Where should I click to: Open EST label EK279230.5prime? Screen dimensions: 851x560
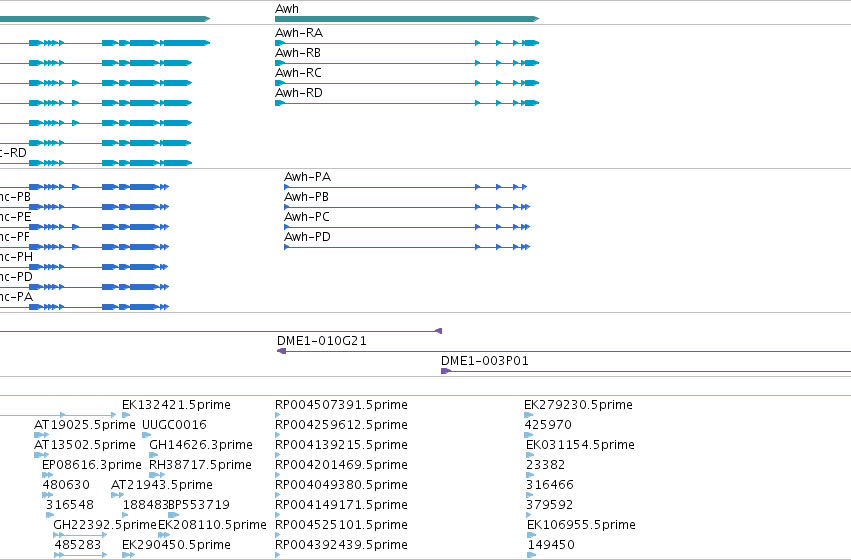click(x=579, y=405)
